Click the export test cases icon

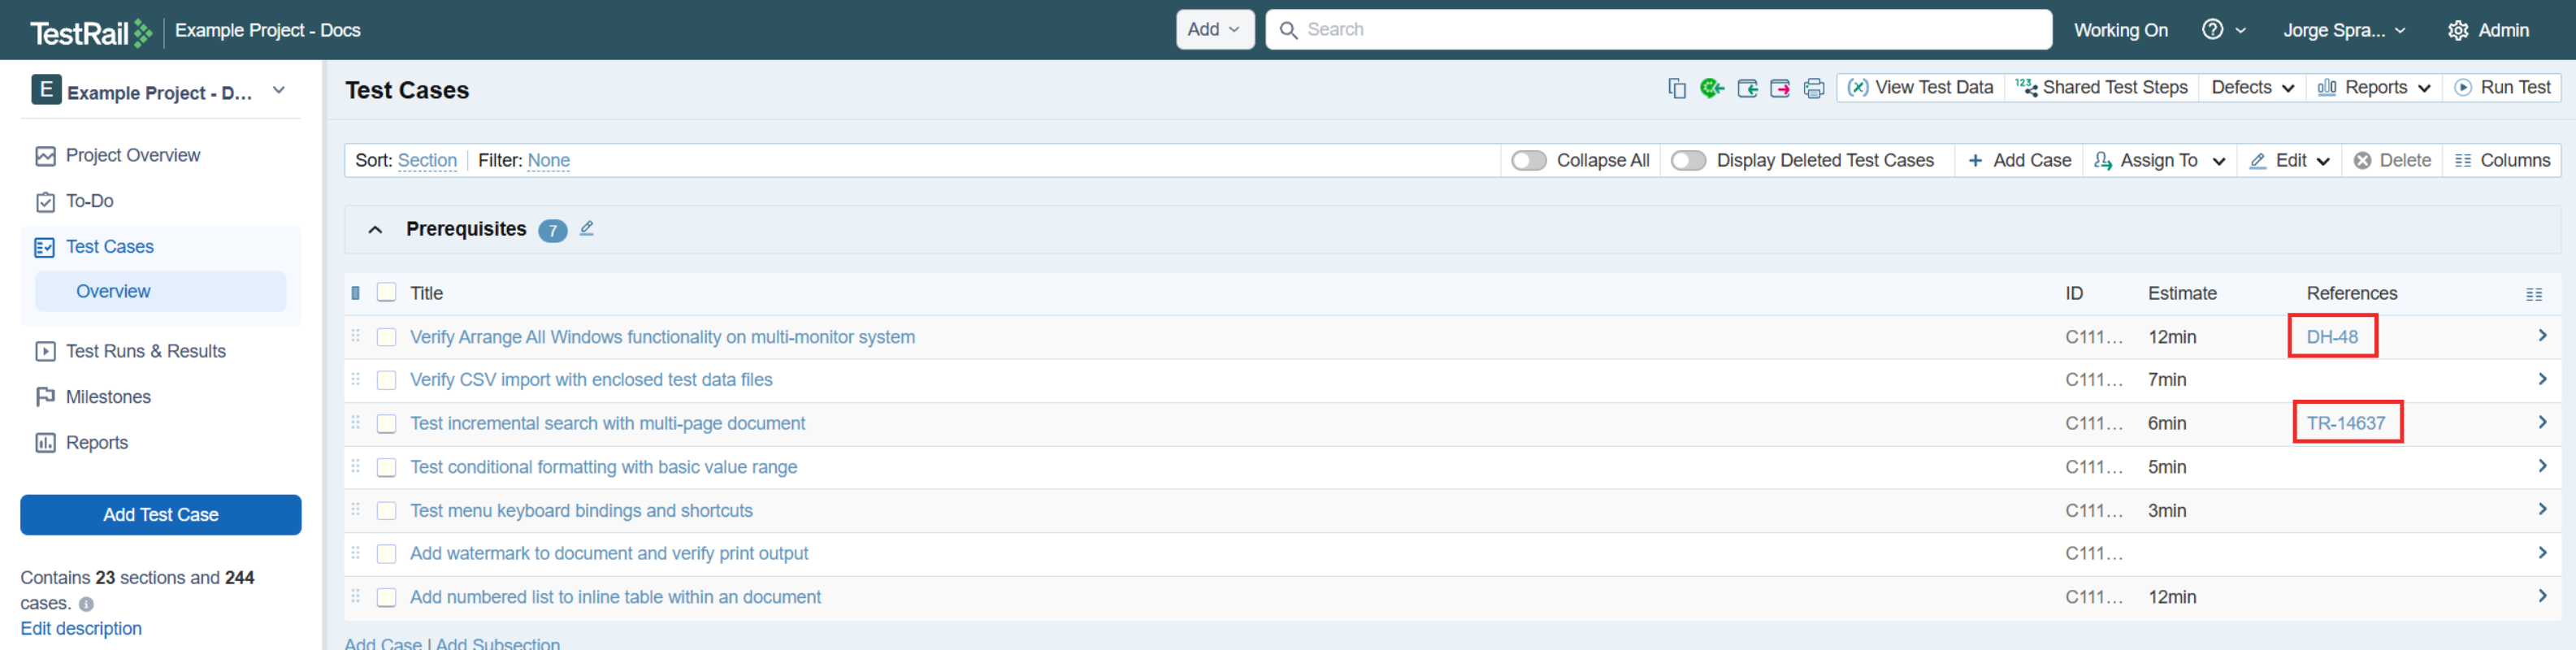(x=1780, y=89)
